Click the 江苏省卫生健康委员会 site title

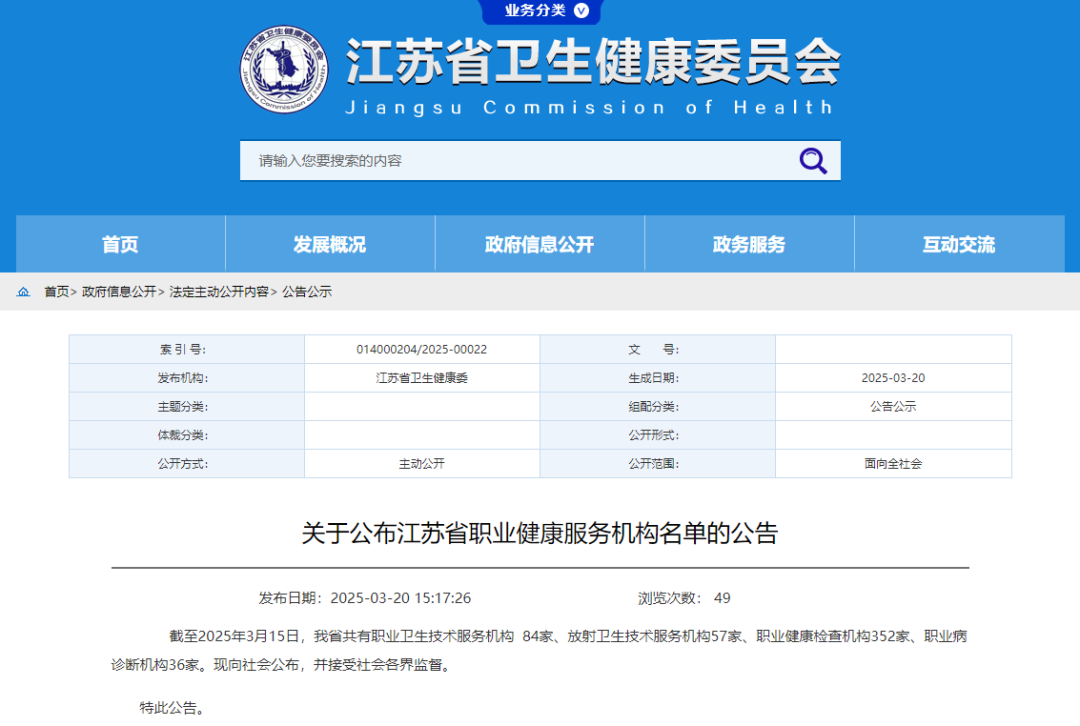[x=593, y=62]
